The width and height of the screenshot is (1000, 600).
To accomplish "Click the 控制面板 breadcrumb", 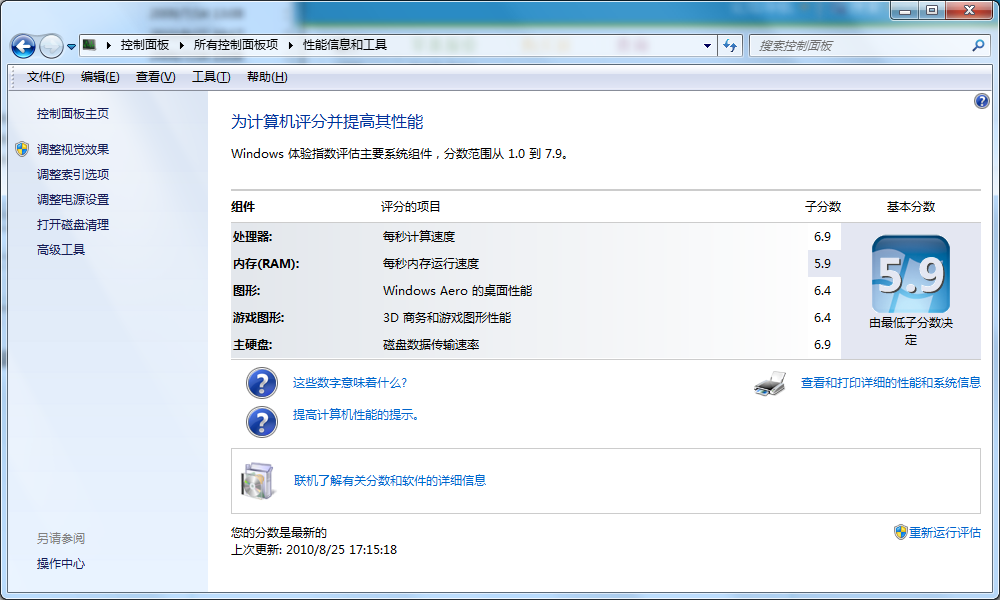I will pyautogui.click(x=145, y=45).
